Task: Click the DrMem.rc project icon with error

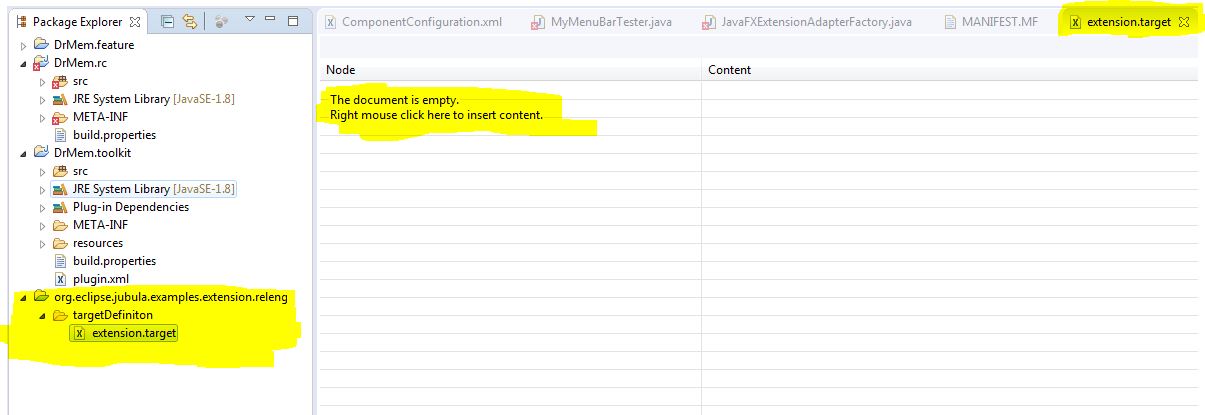Action: tap(41, 63)
